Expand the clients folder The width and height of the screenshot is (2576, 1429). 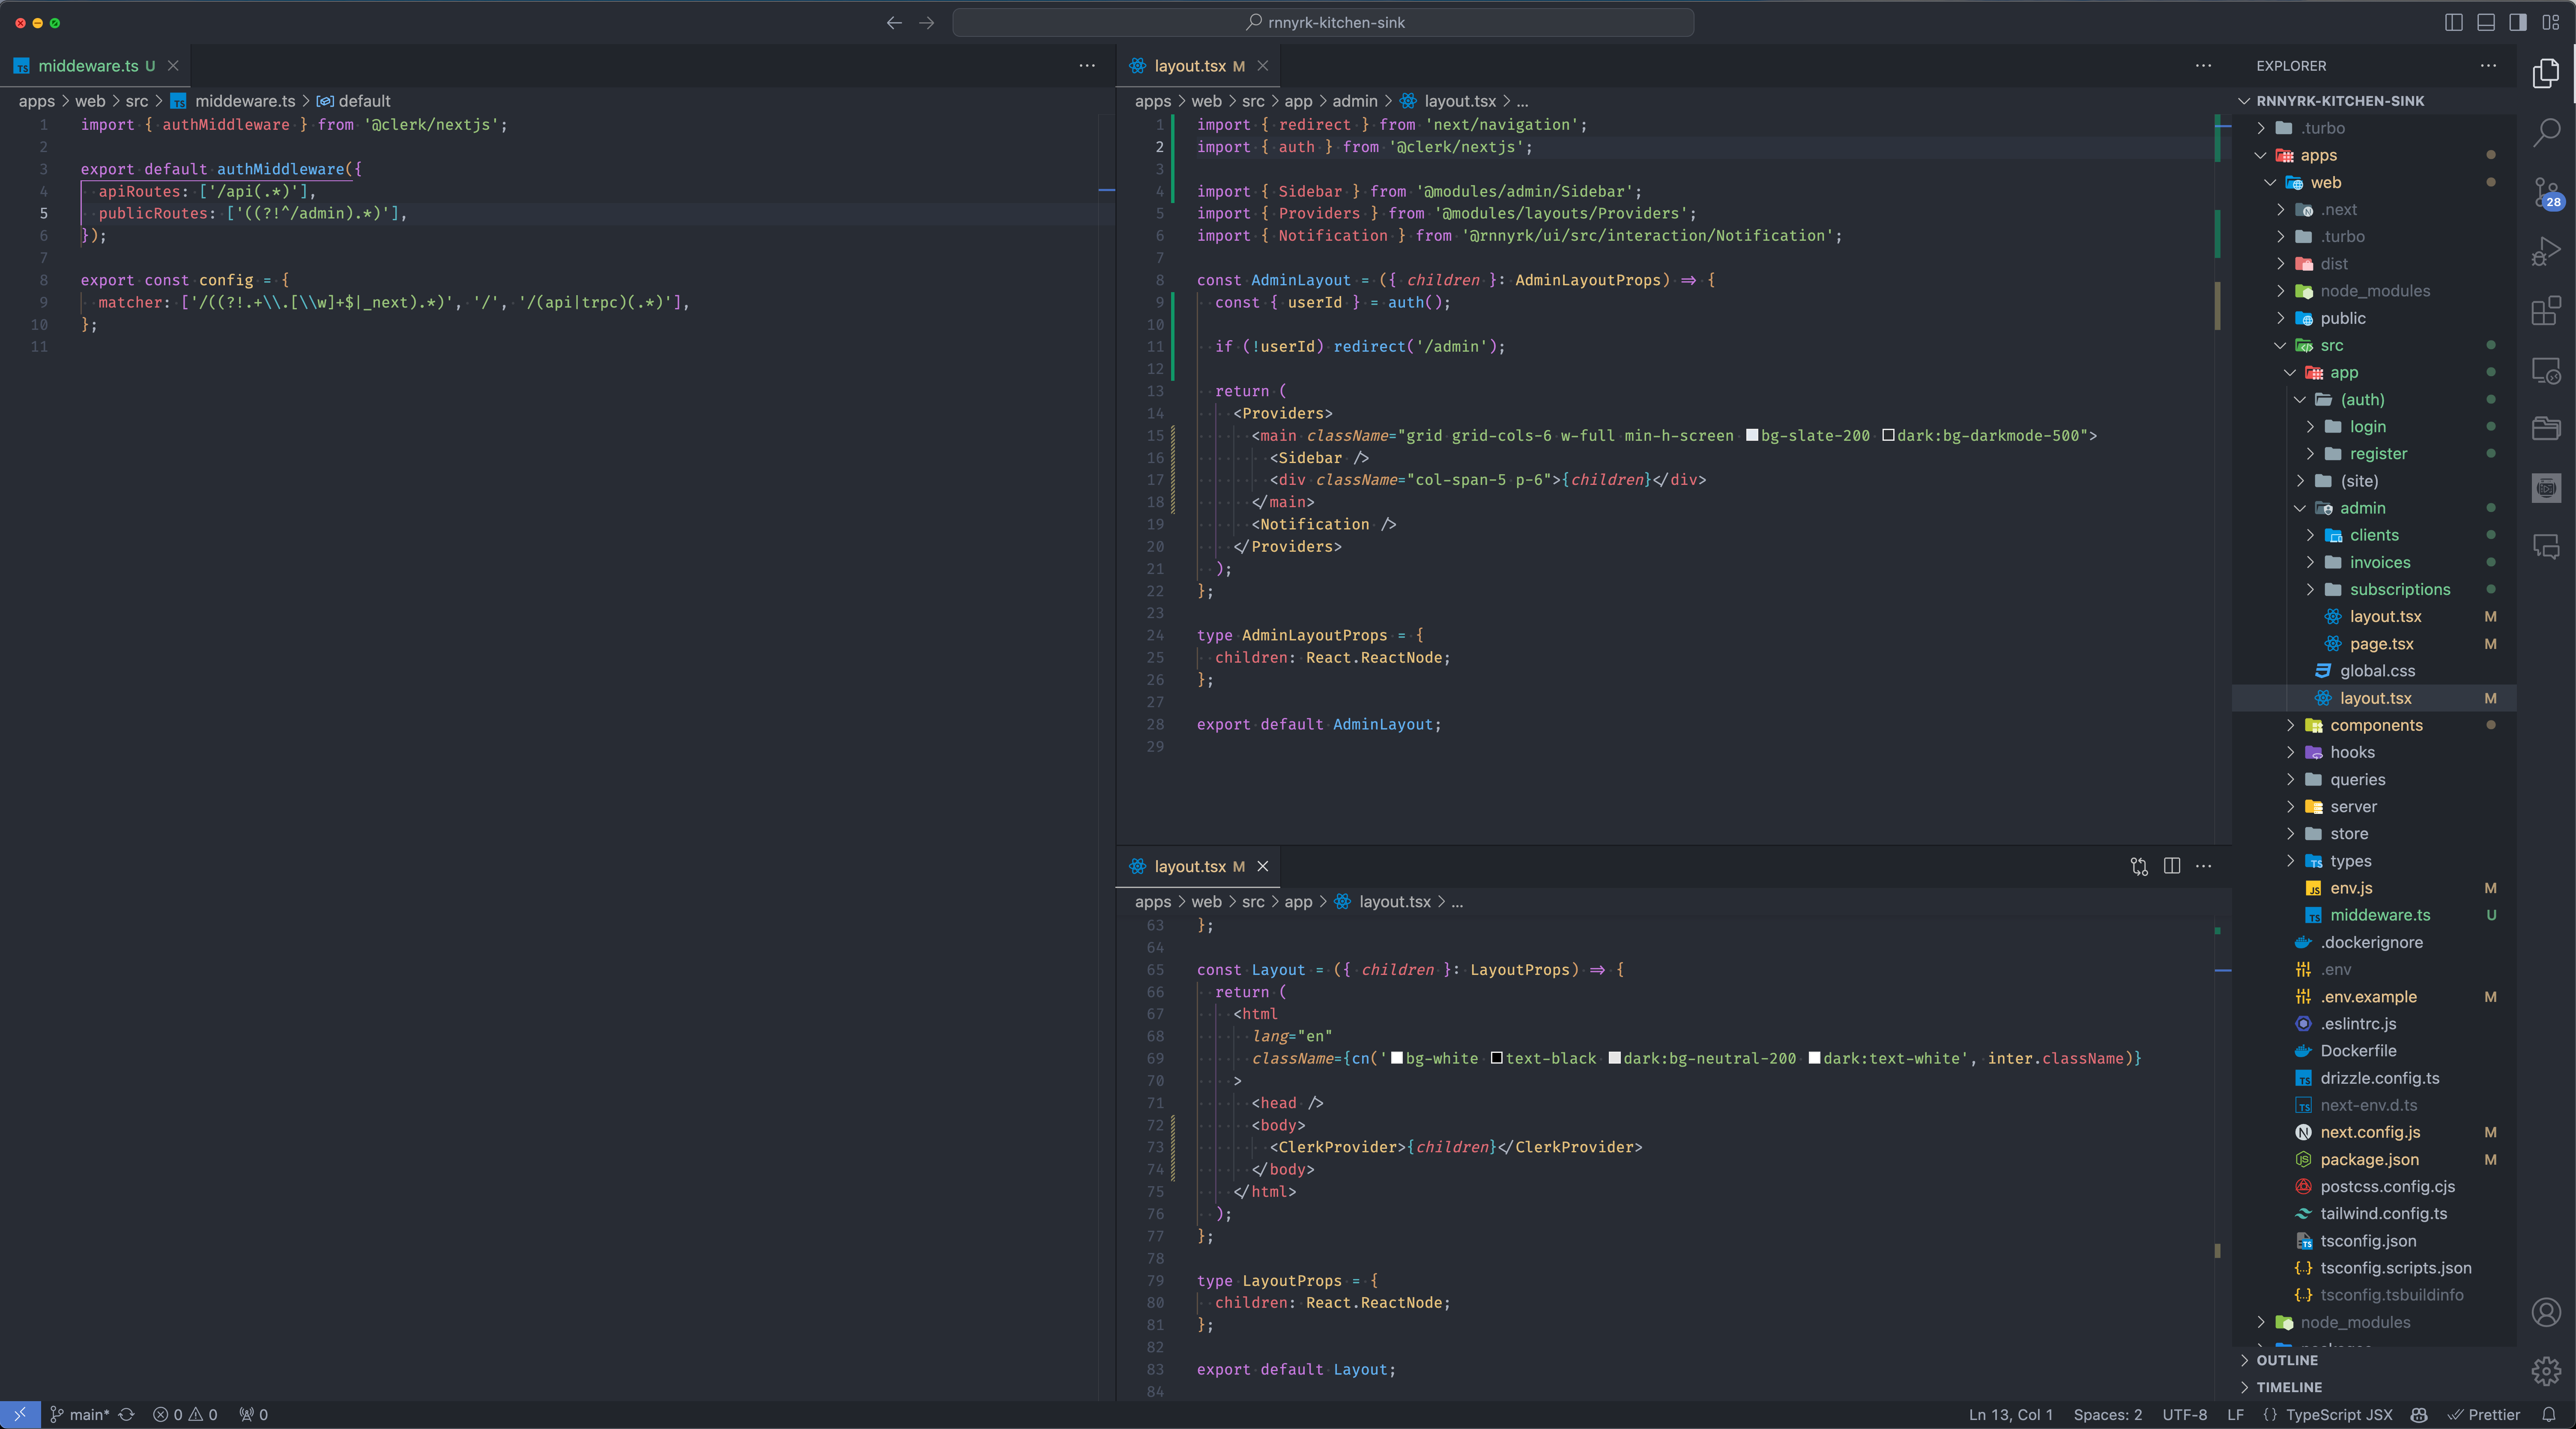click(2310, 535)
